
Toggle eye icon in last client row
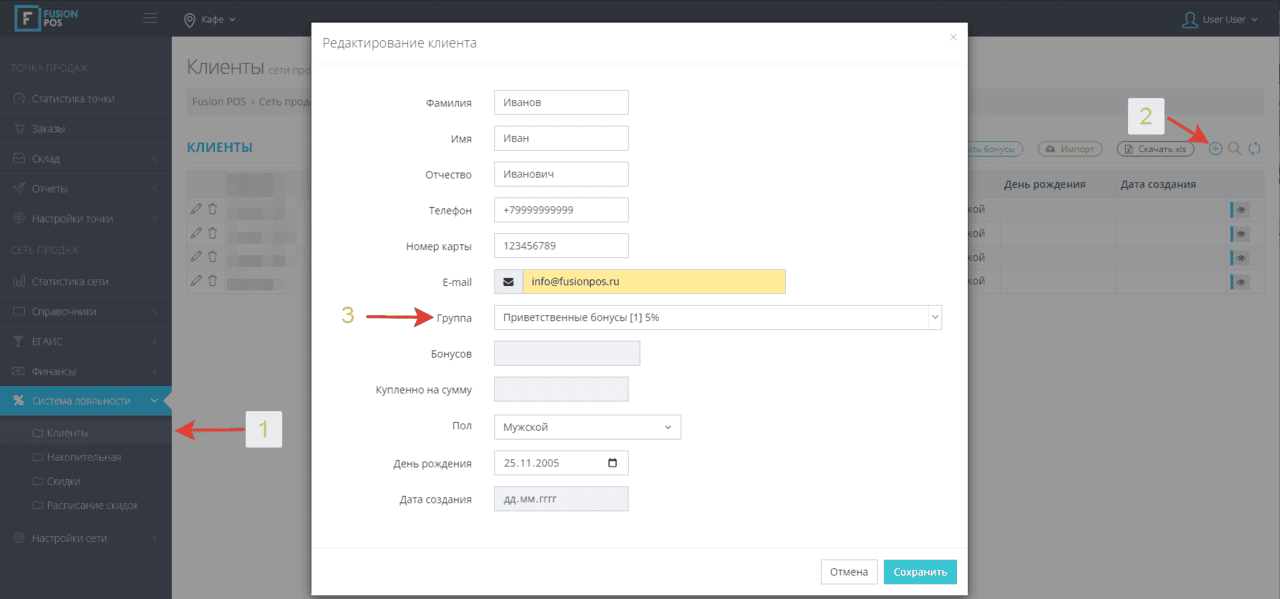pos(1241,282)
